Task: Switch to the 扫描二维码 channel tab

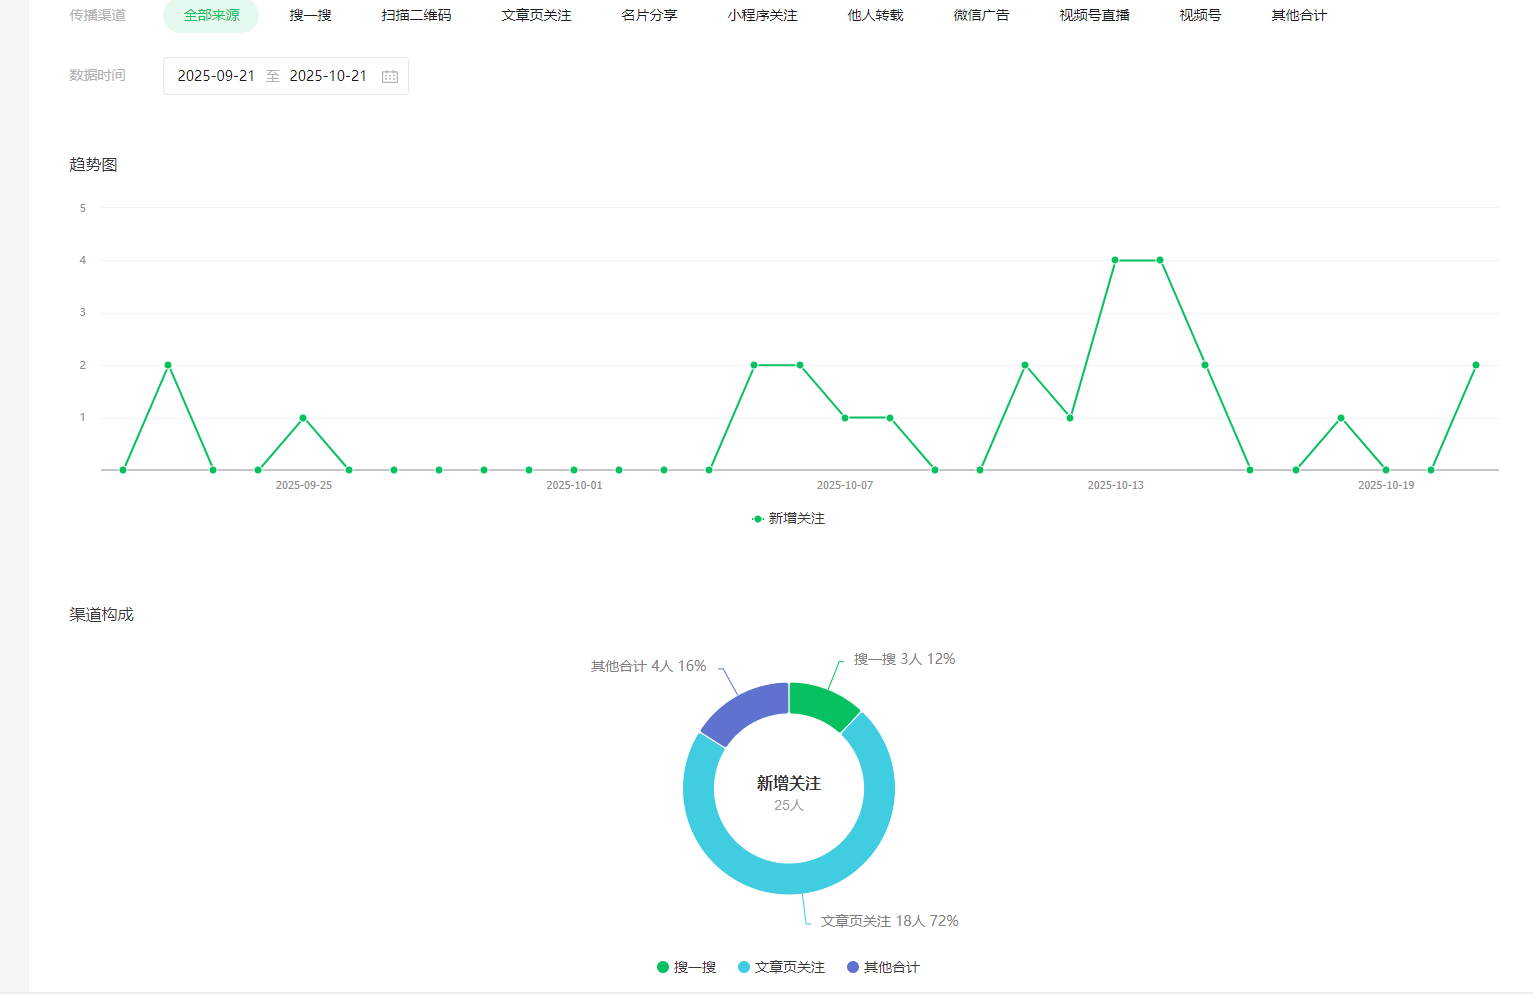Action: (416, 16)
